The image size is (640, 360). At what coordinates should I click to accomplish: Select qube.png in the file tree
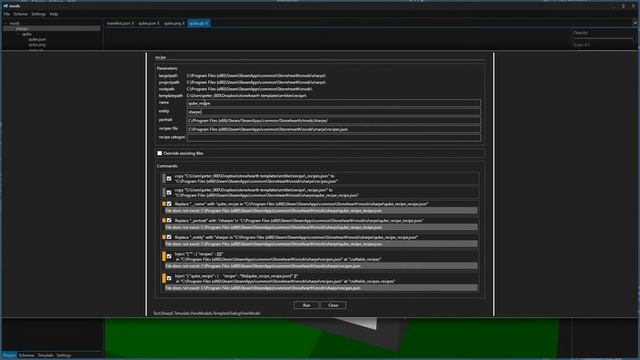coord(37,44)
